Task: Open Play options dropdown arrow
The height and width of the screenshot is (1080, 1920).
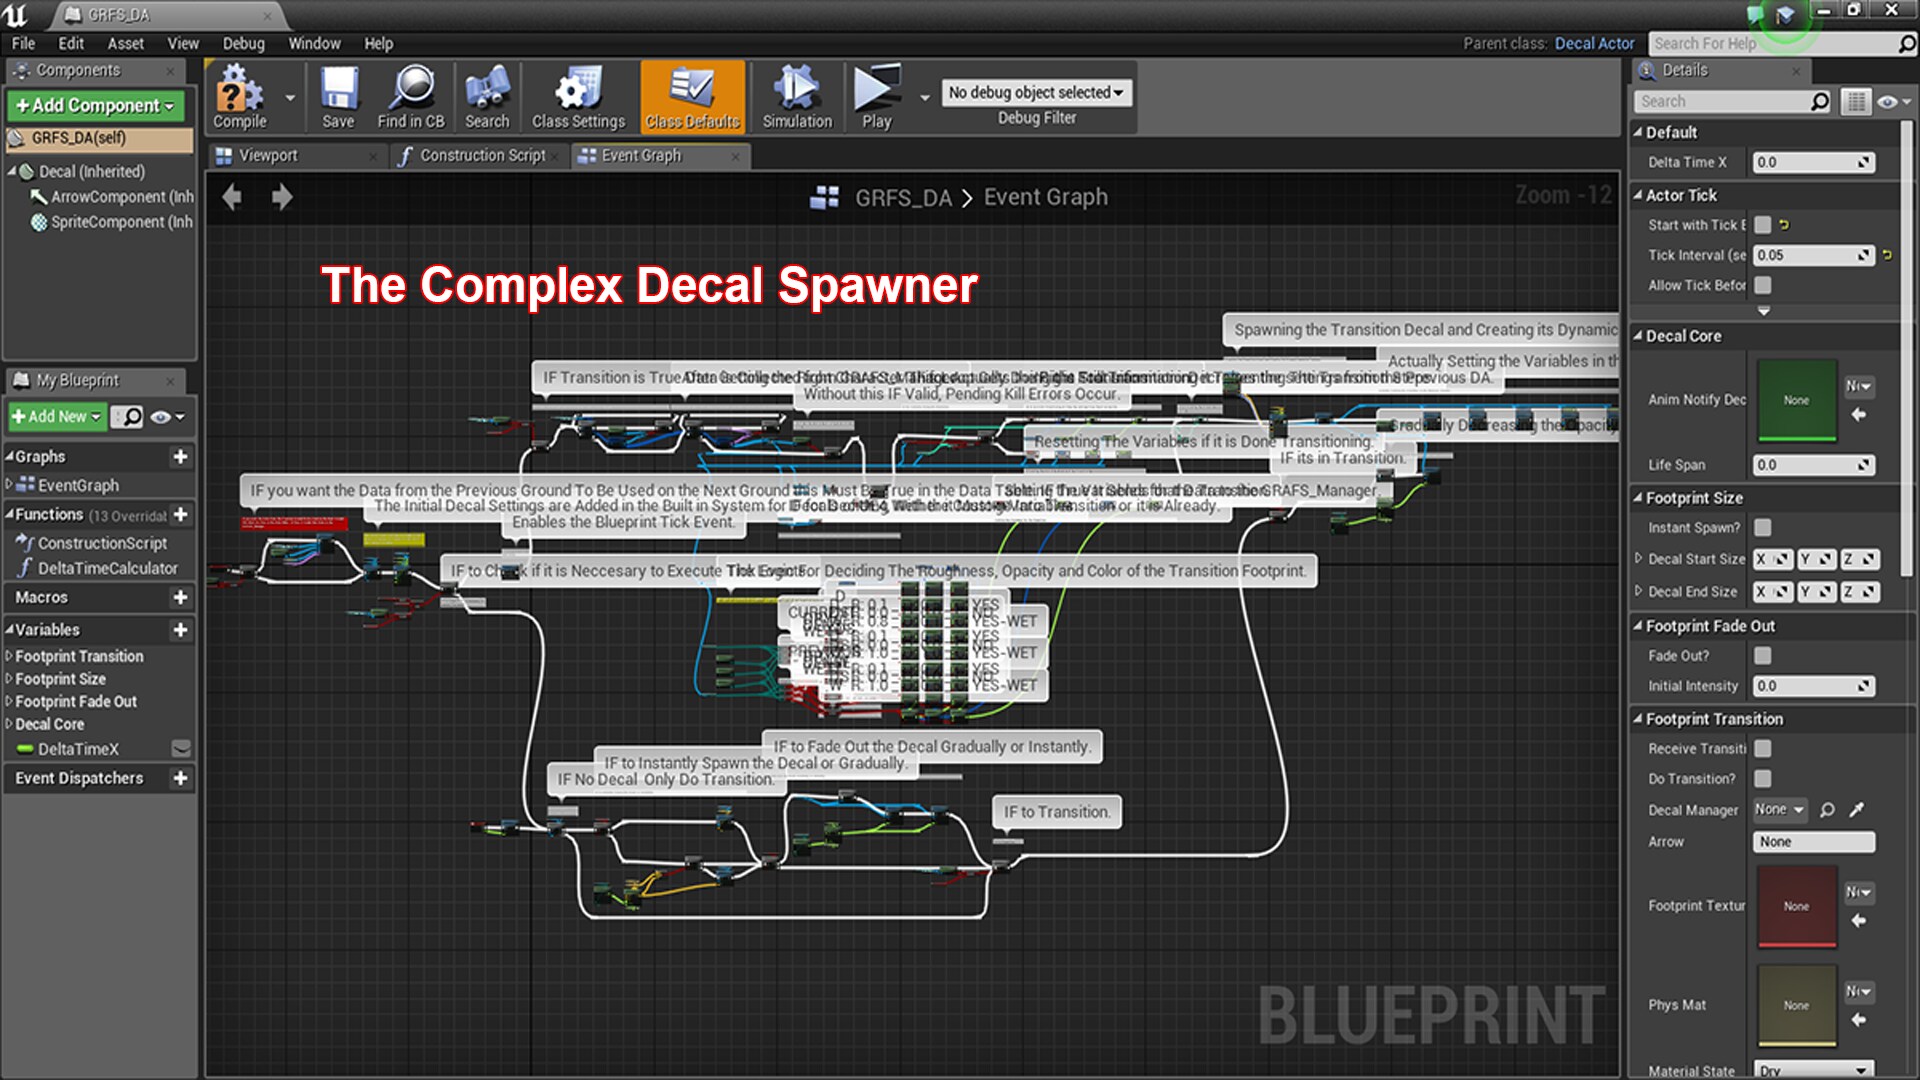Action: pos(924,98)
